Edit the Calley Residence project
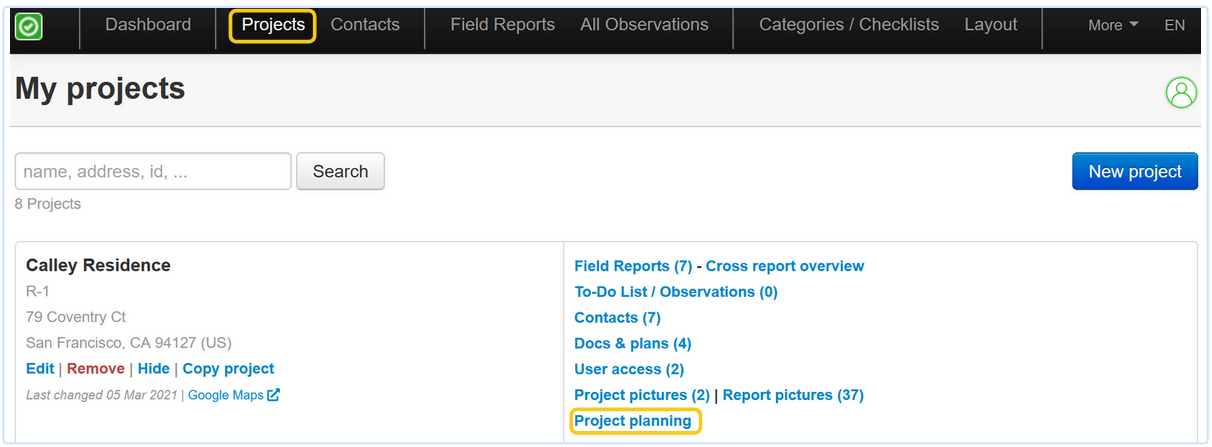Screen dimensions: 1212x447 tap(40, 369)
